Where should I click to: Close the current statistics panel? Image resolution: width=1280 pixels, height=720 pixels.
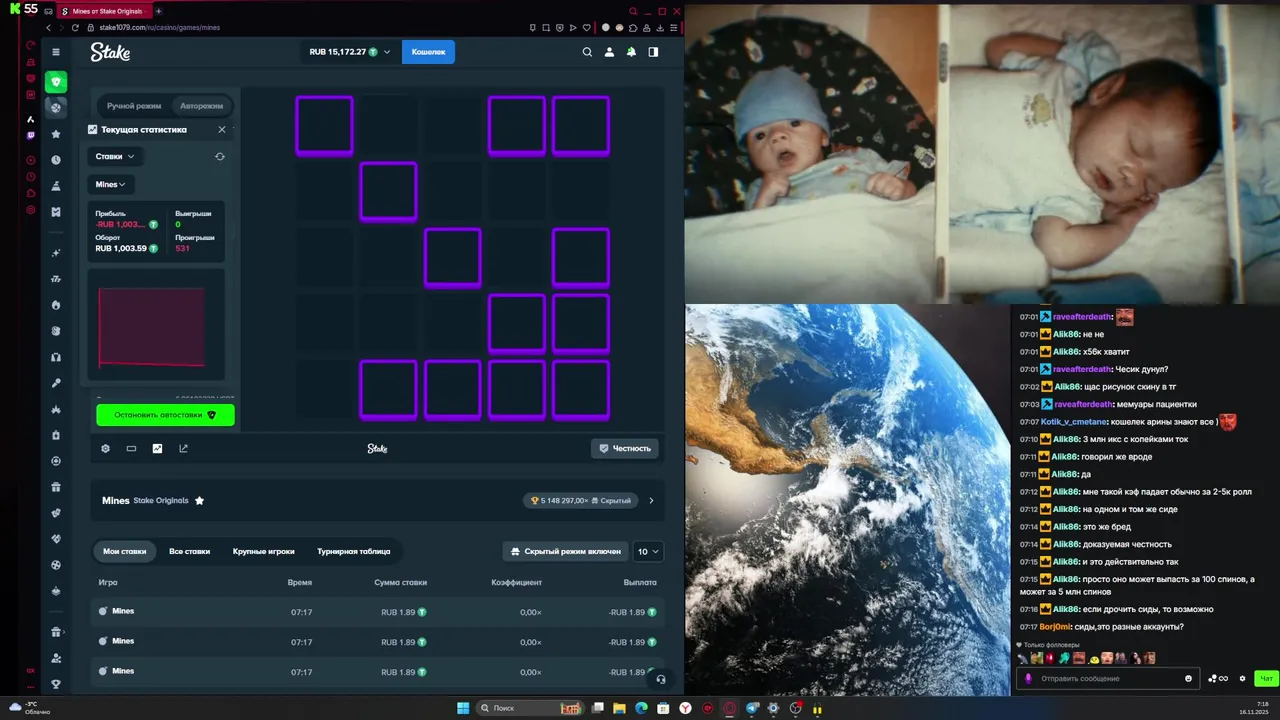pyautogui.click(x=222, y=129)
